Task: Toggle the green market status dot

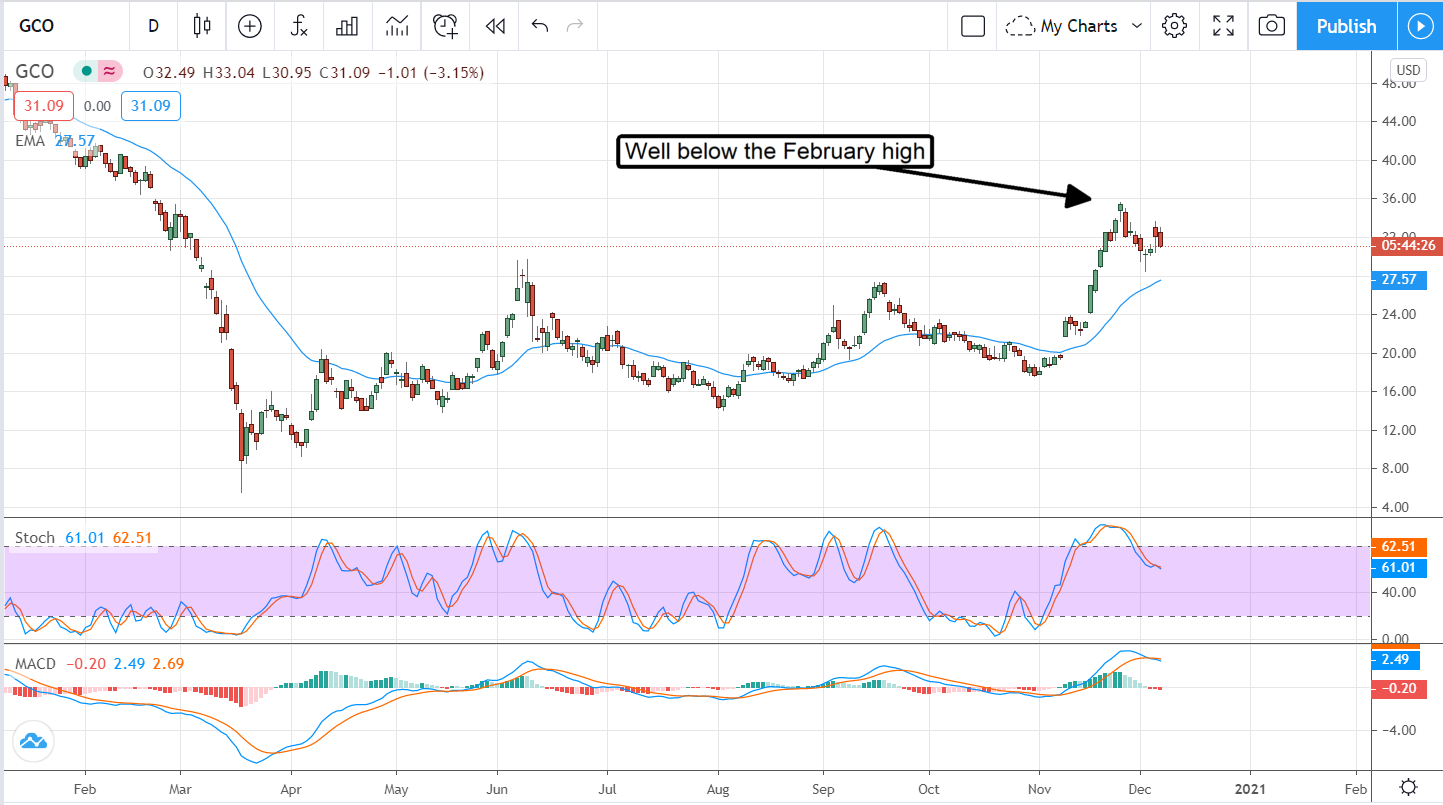Action: click(88, 72)
